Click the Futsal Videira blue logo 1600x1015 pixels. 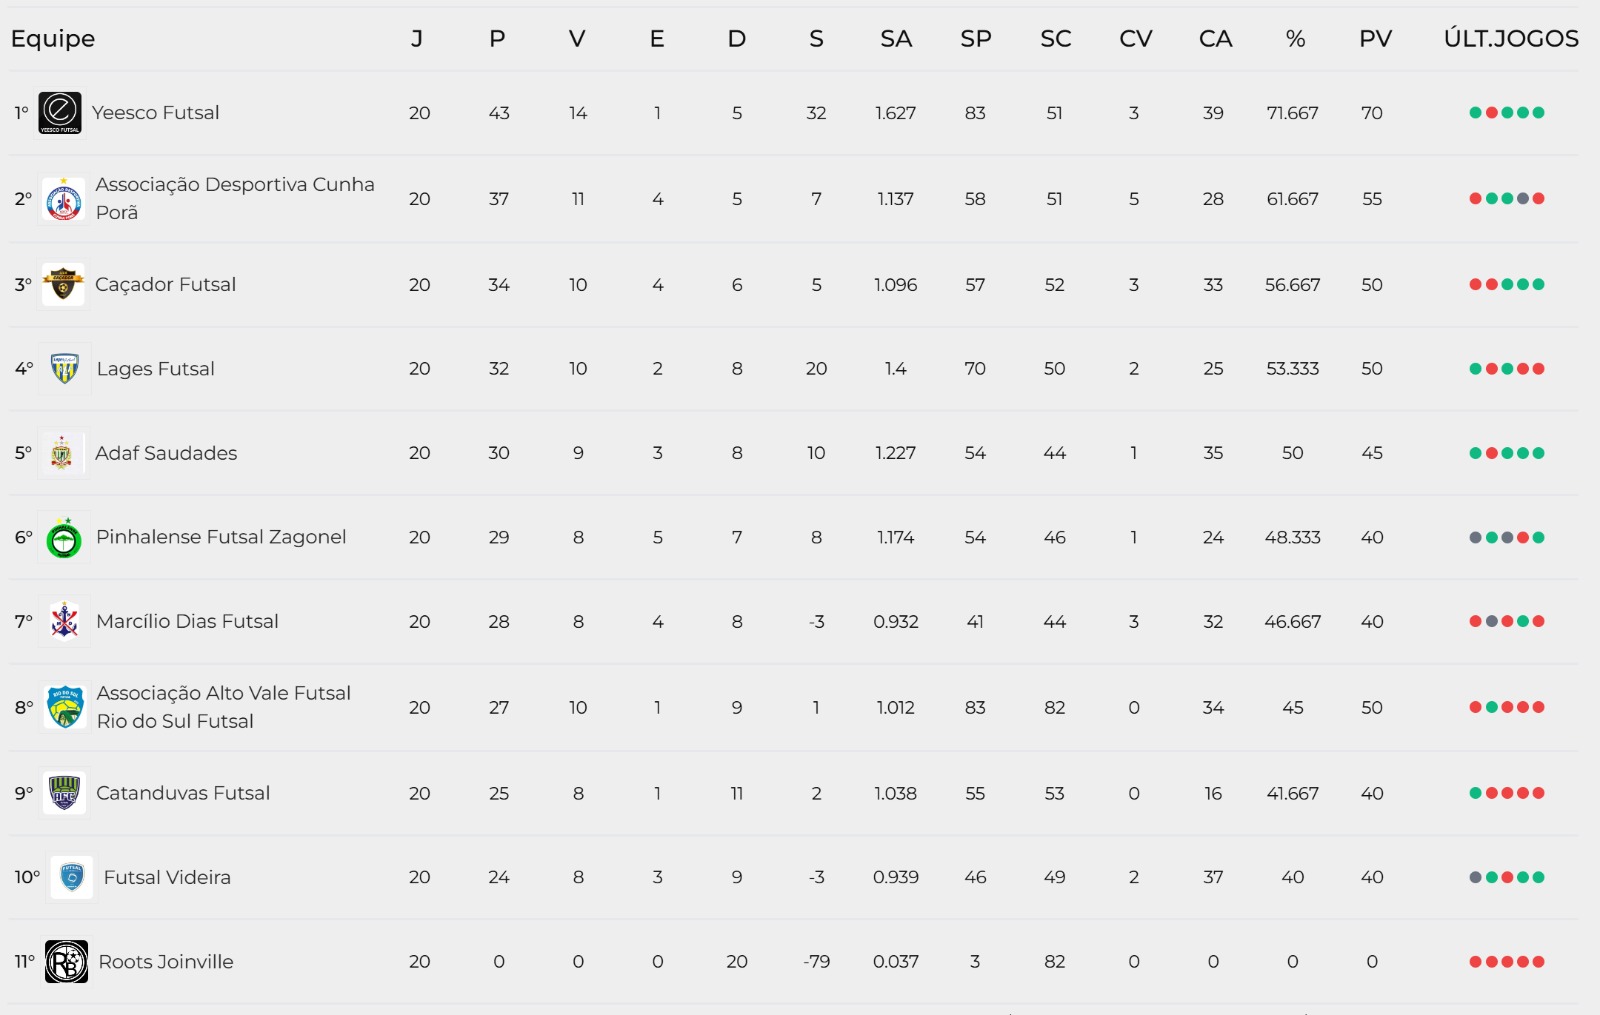72,877
